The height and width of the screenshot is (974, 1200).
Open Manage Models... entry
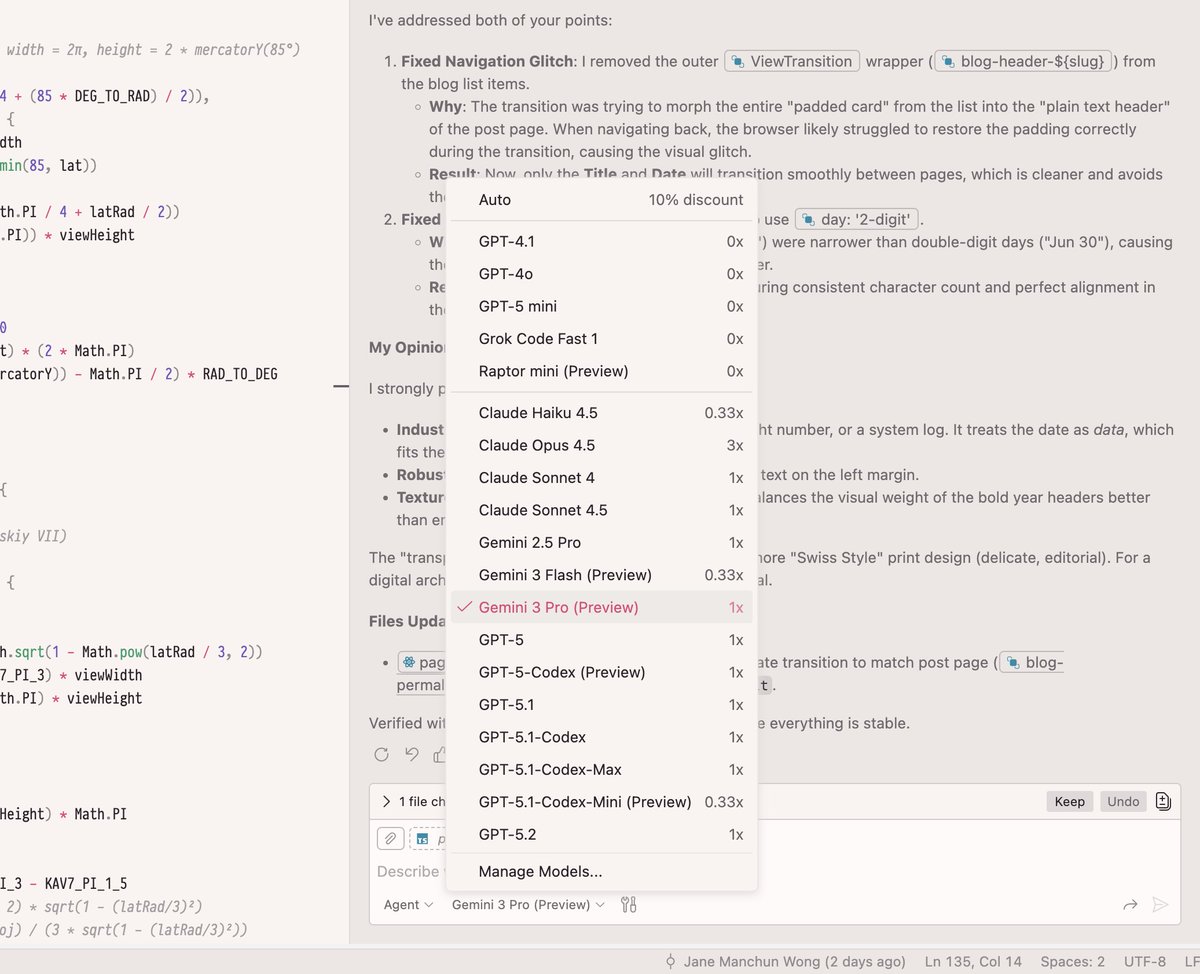pos(601,872)
